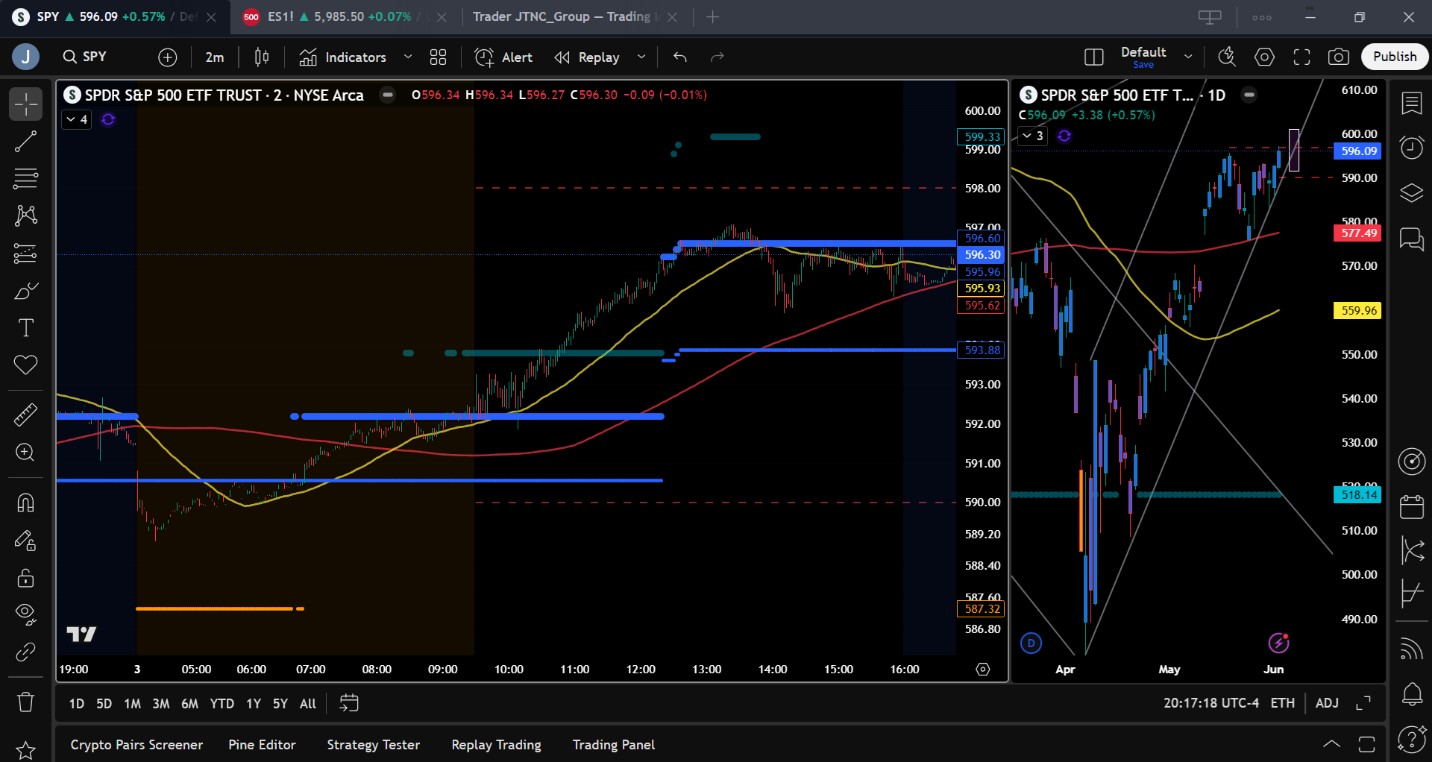1432x762 pixels.
Task: Open the Indicators dialog
Action: click(x=343, y=57)
